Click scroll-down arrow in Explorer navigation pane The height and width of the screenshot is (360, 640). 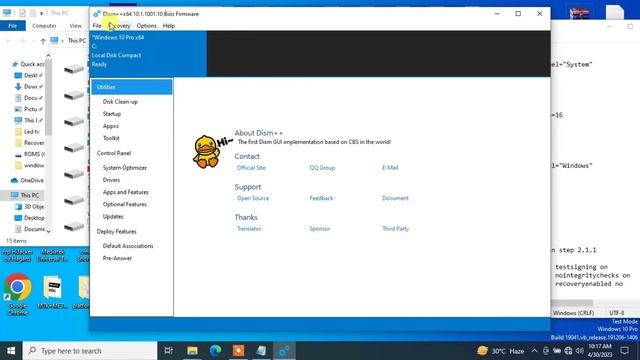click(x=49, y=231)
